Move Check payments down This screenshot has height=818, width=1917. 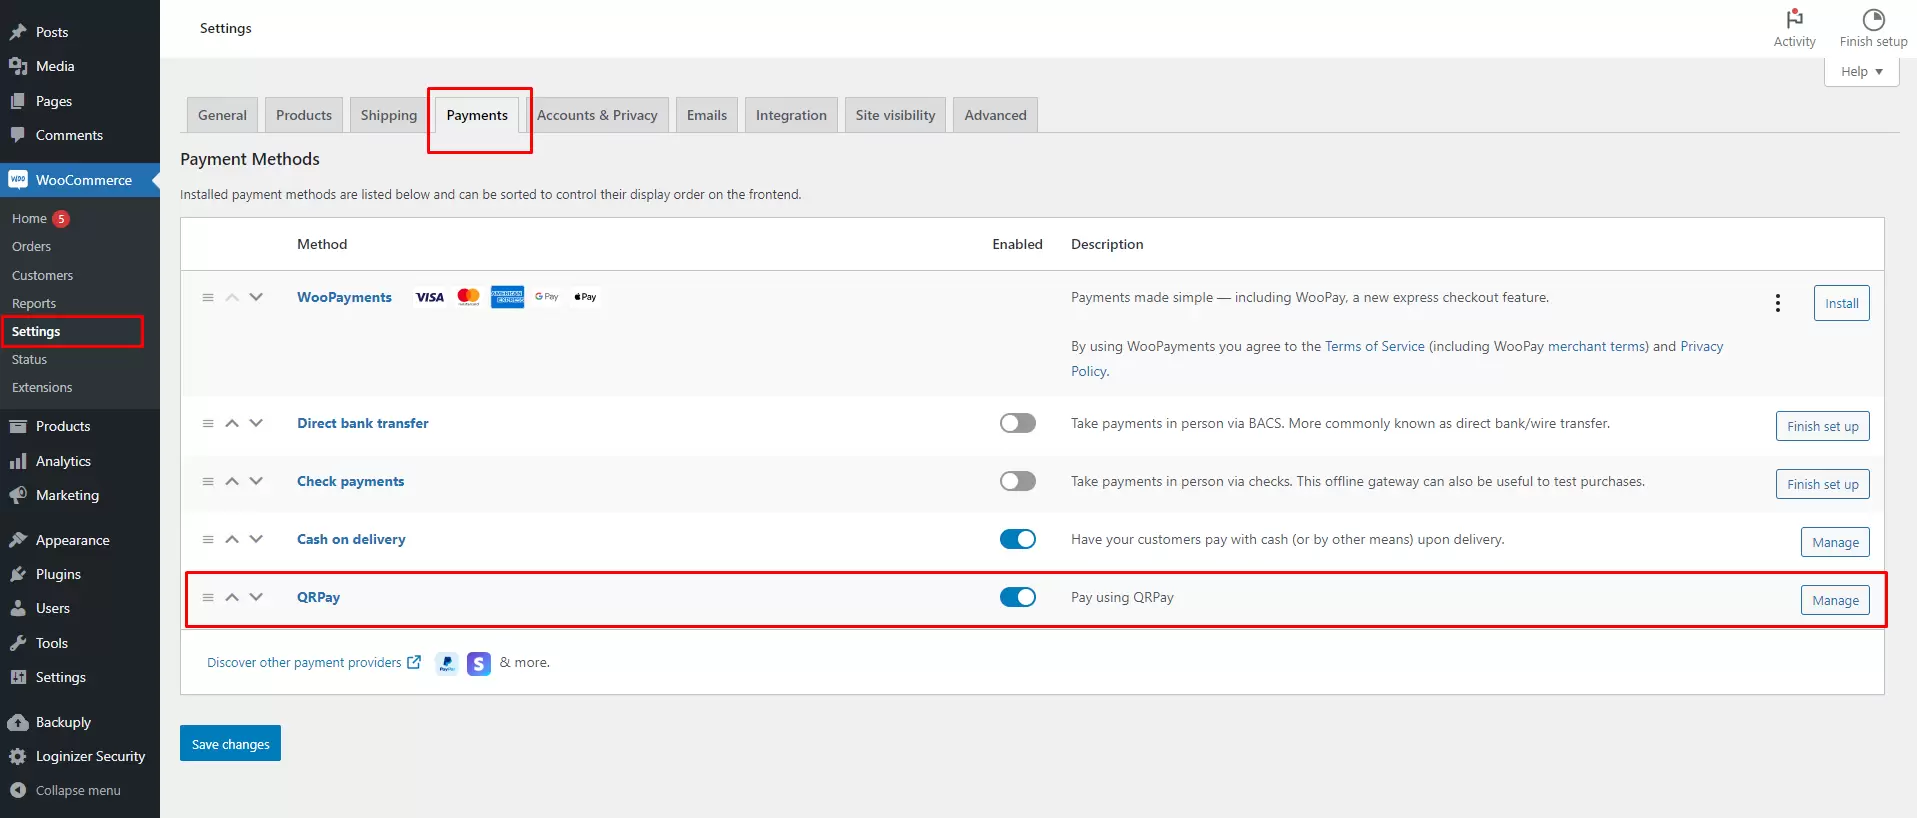pyautogui.click(x=256, y=481)
